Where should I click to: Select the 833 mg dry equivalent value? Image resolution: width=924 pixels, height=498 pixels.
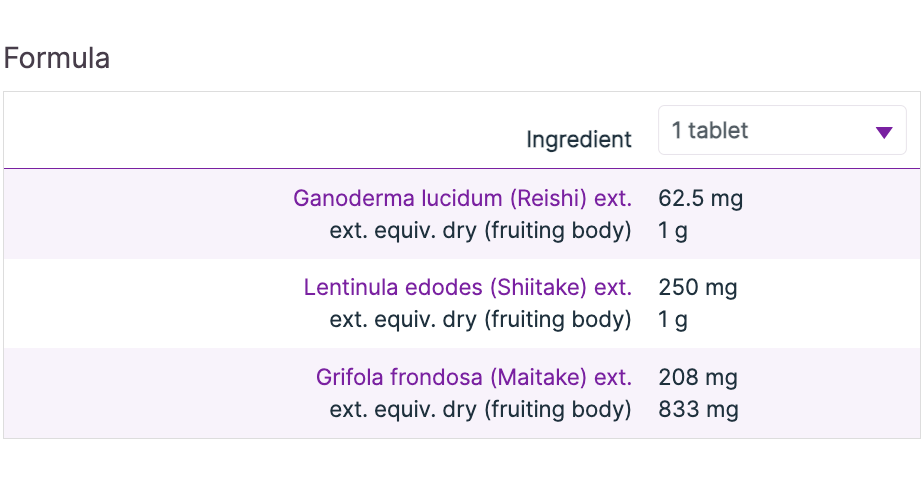point(698,409)
